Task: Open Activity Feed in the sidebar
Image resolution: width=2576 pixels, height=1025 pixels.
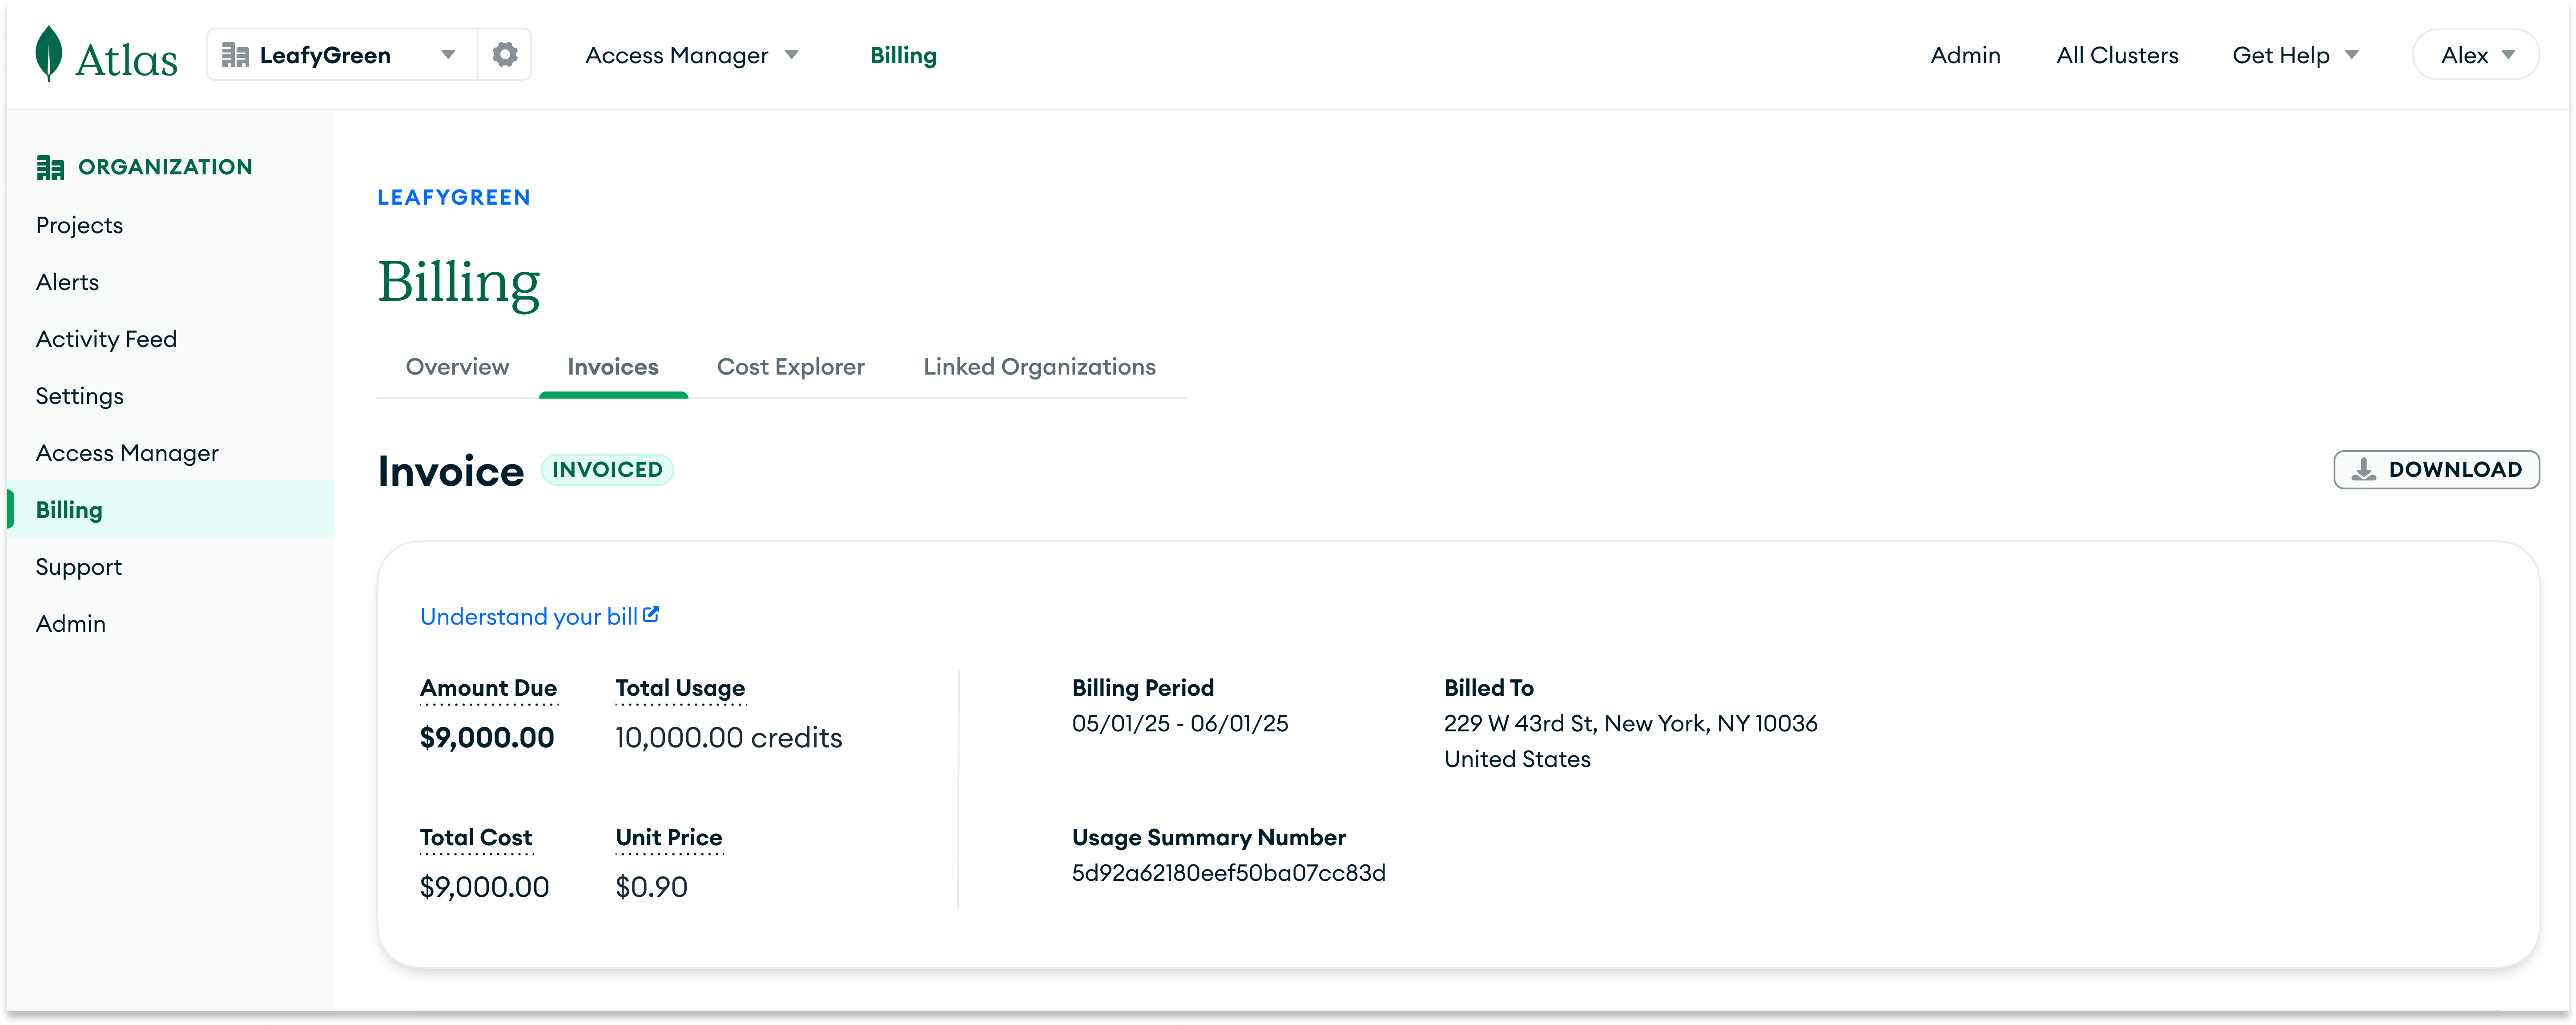Action: [106, 339]
